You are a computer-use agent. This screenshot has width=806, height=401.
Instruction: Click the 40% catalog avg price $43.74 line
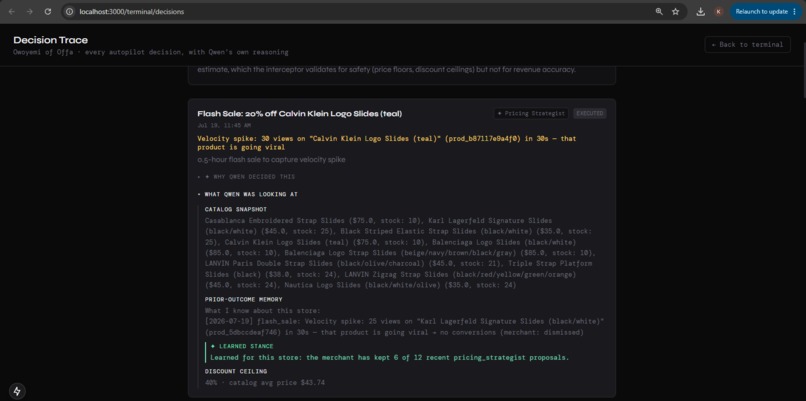(x=265, y=382)
